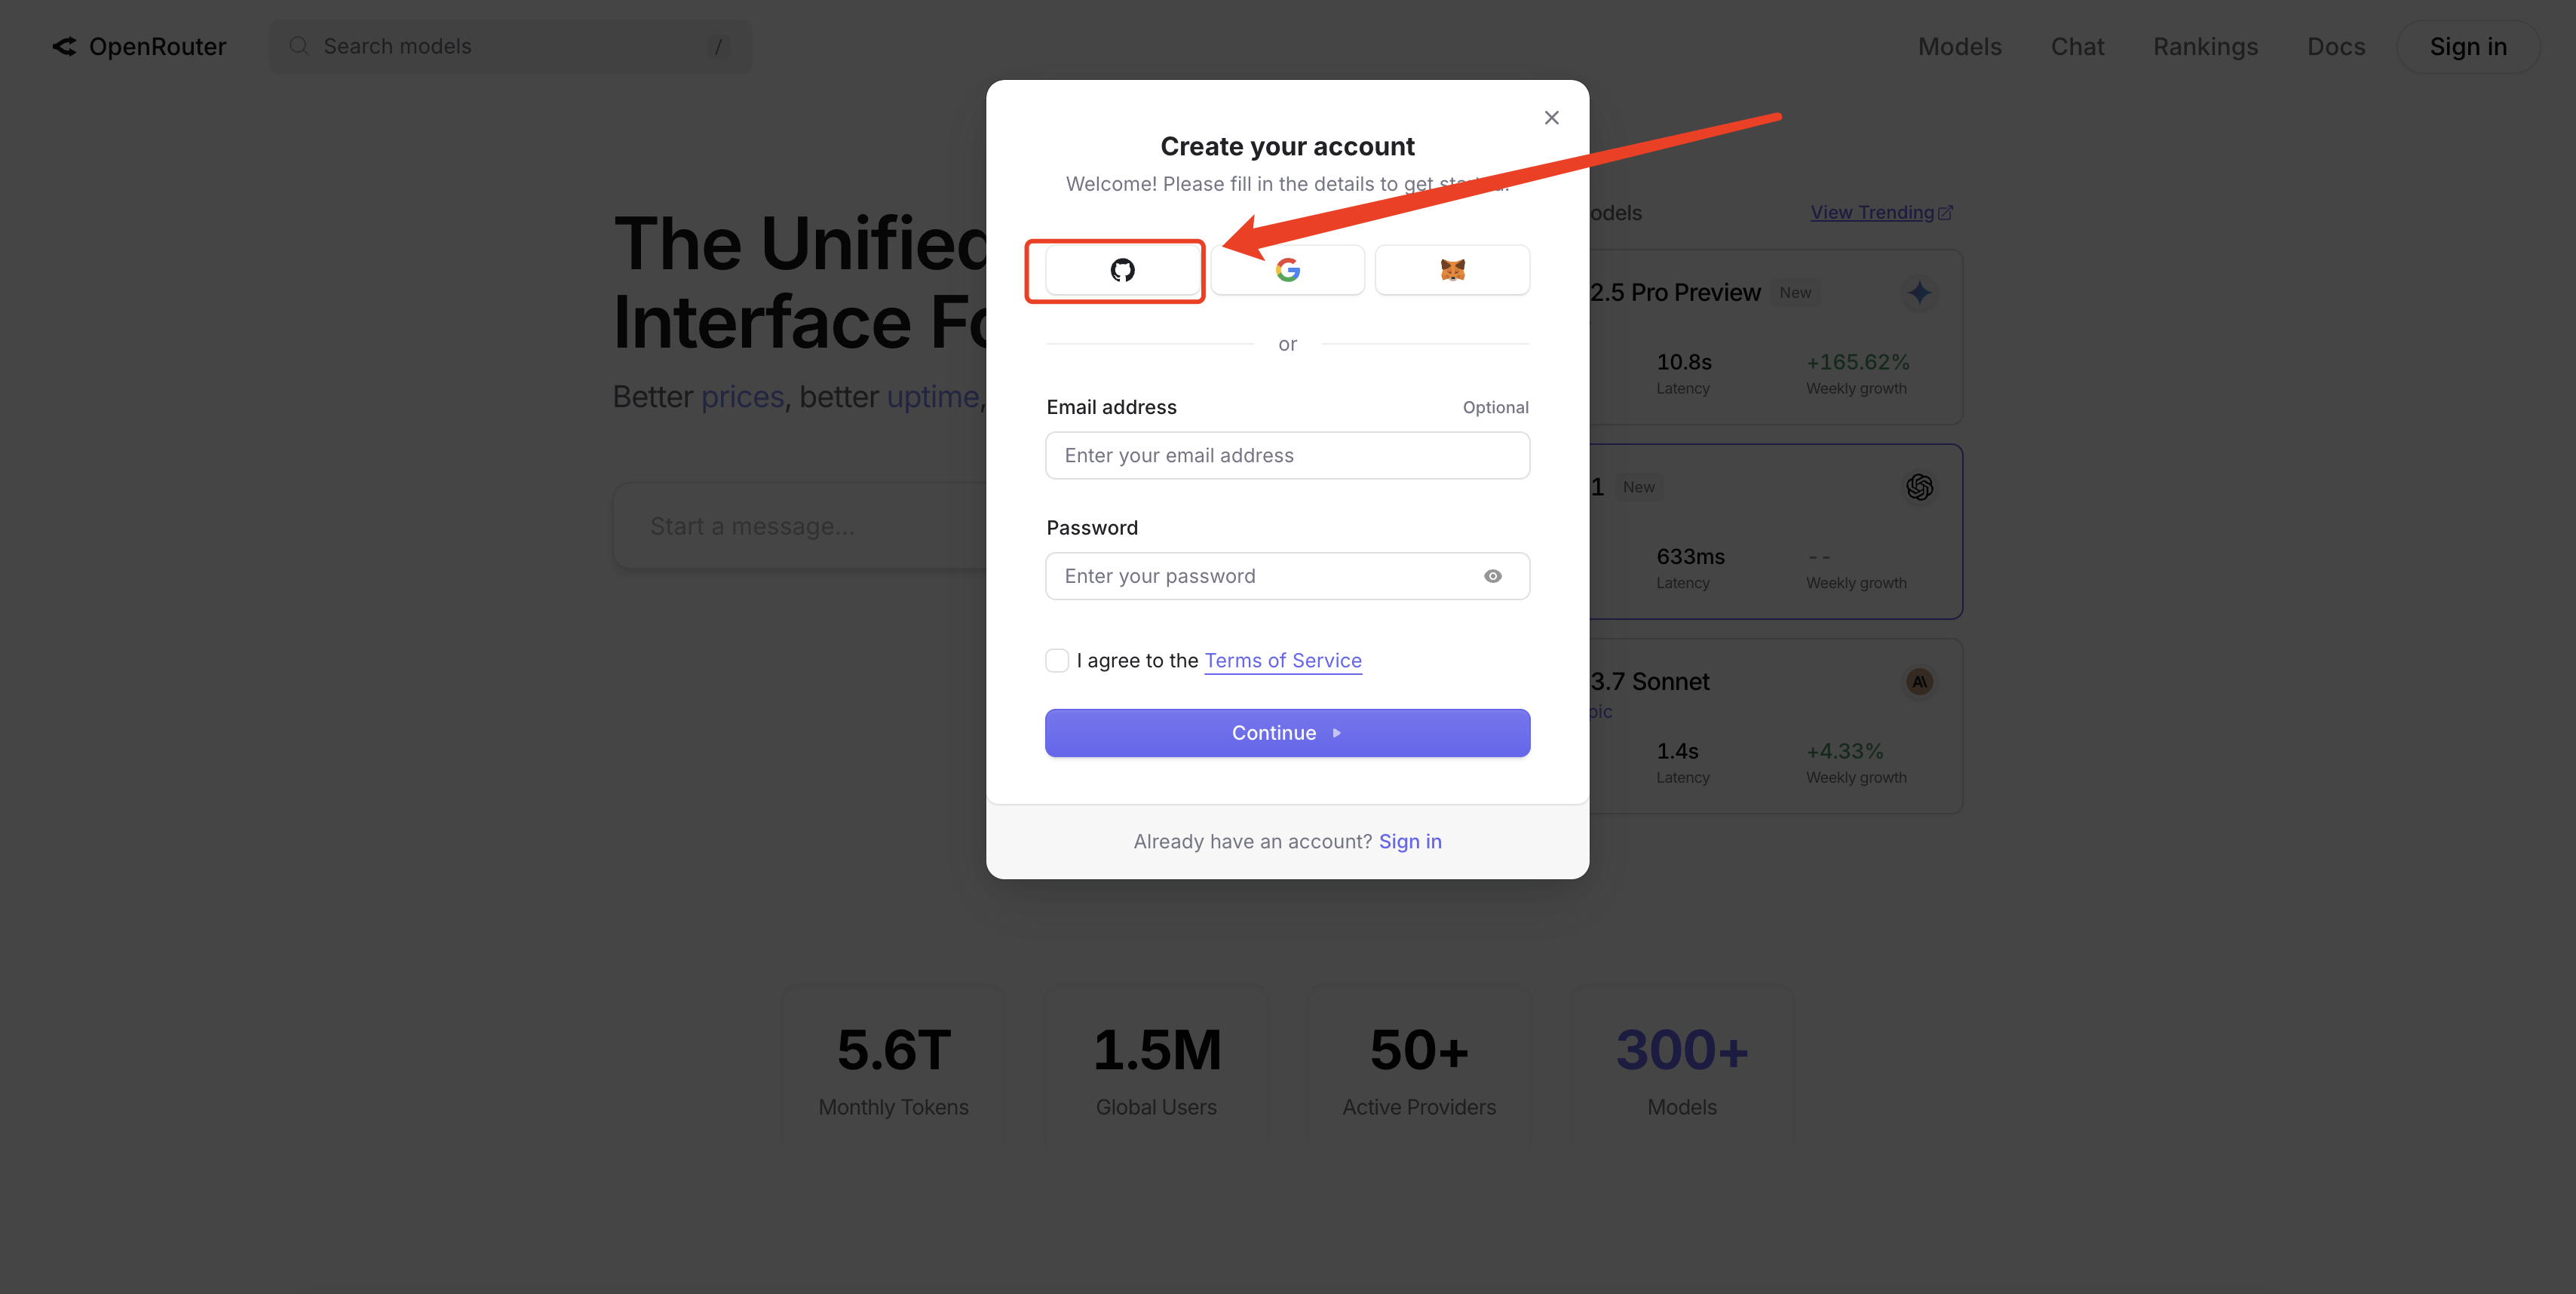Open the Terms of Service link
Image resolution: width=2576 pixels, height=1294 pixels.
click(x=1283, y=660)
